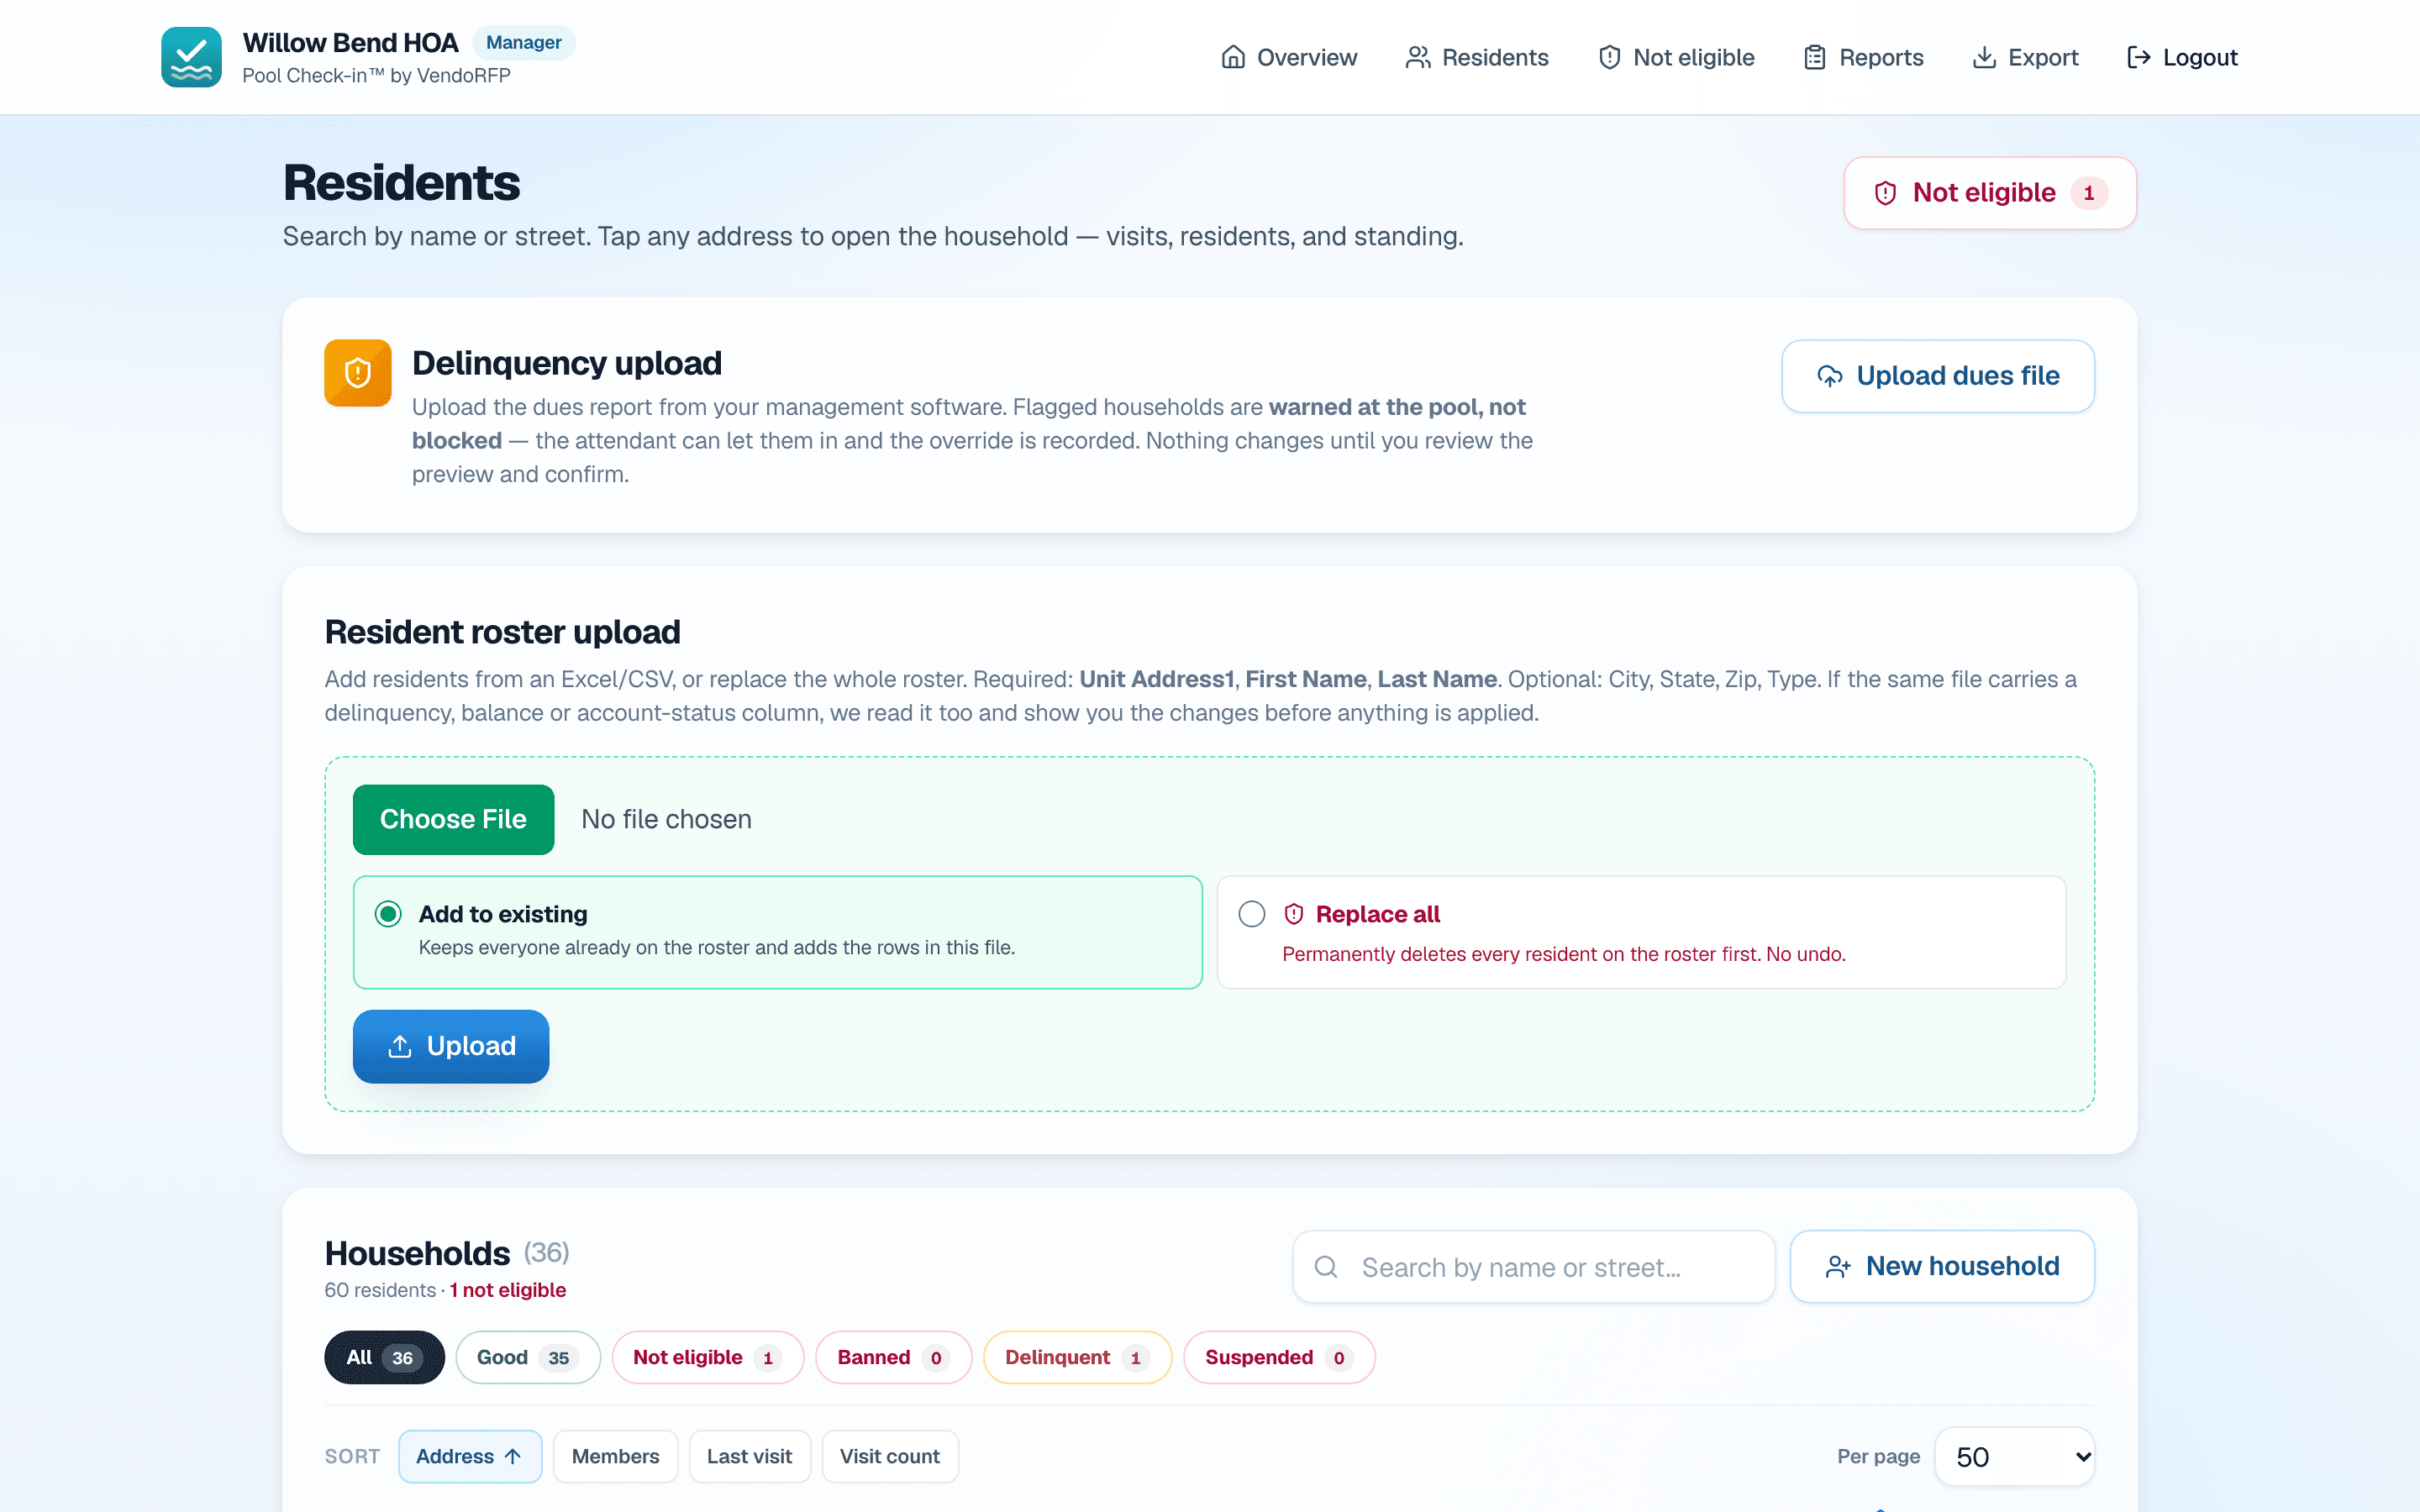The image size is (2420, 1512).
Task: Click the shield icon in Not eligible badge button
Action: click(x=1885, y=193)
